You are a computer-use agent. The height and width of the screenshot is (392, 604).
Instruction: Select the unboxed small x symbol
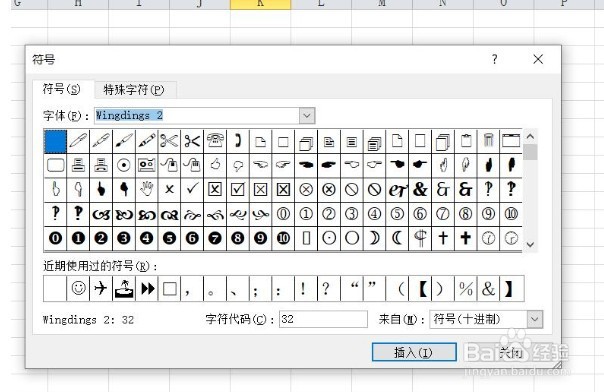pyautogui.click(x=169, y=189)
